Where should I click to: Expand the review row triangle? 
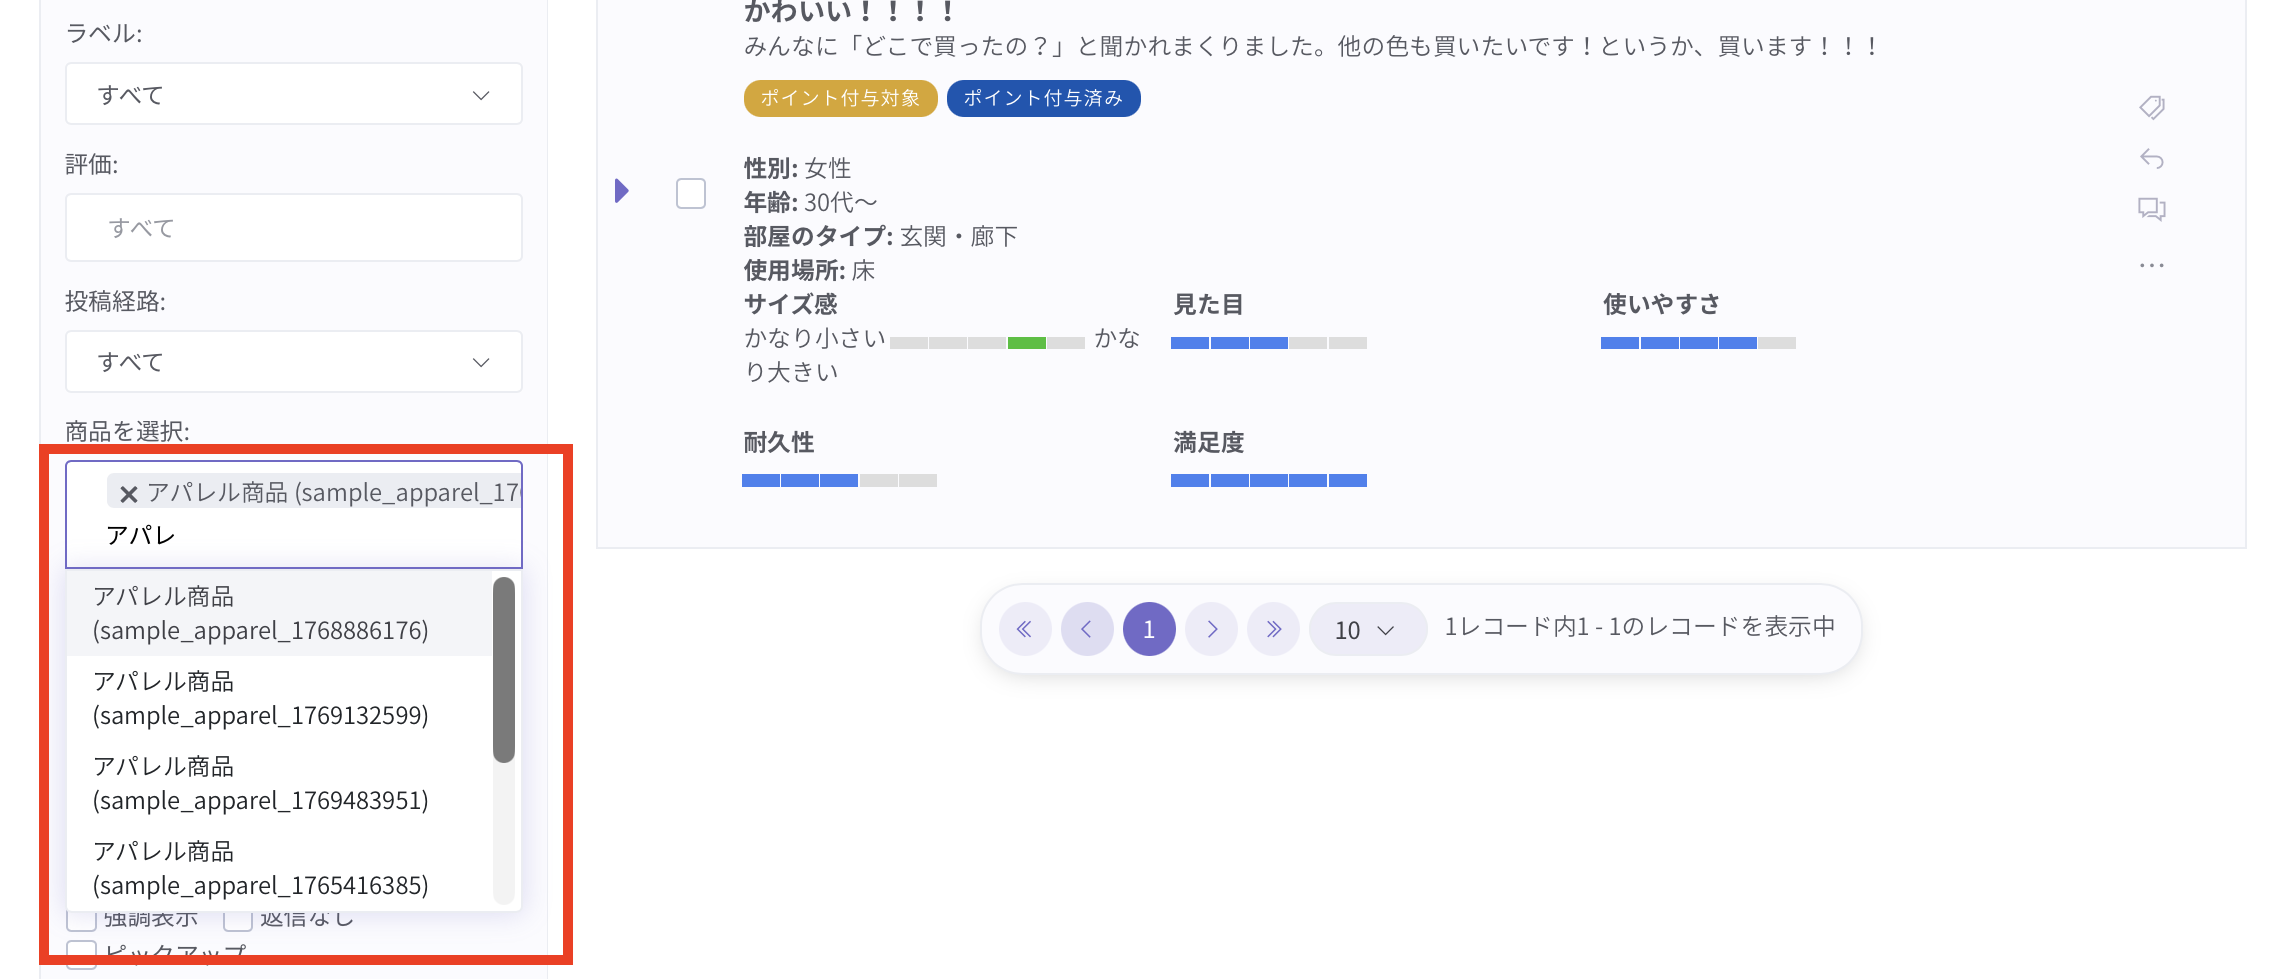click(622, 191)
